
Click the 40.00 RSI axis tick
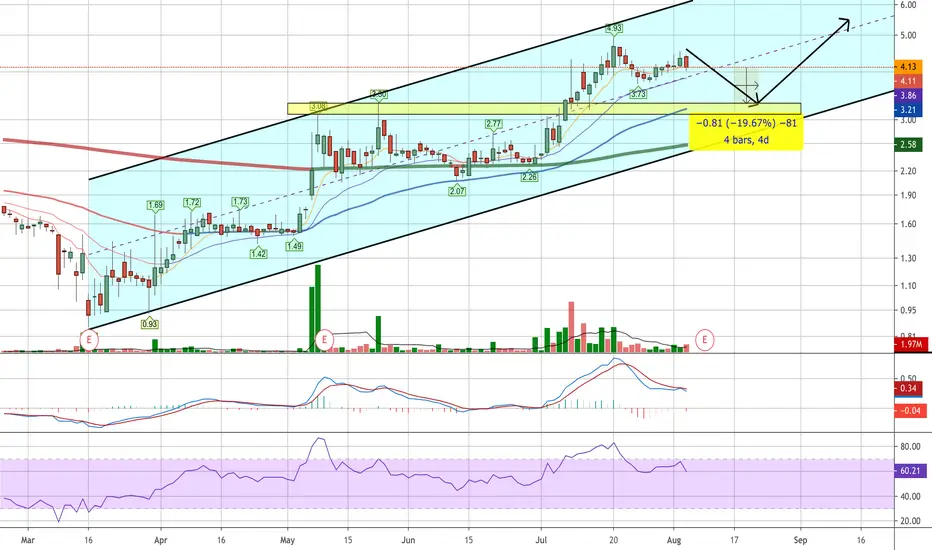tap(910, 497)
